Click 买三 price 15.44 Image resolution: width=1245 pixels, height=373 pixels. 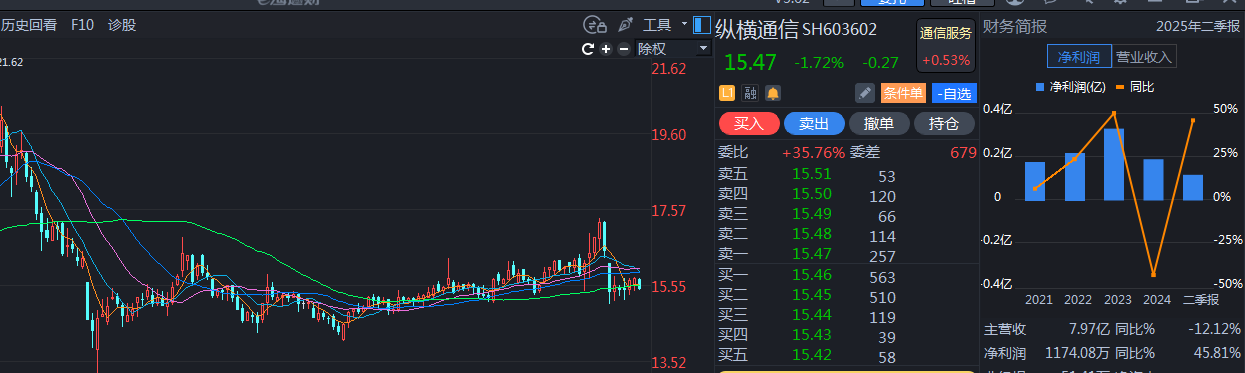click(811, 314)
